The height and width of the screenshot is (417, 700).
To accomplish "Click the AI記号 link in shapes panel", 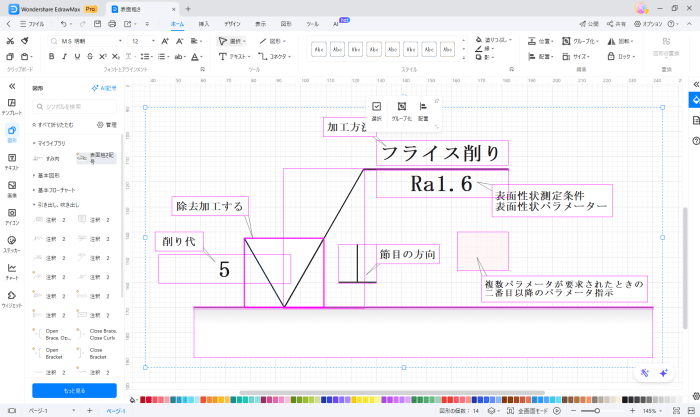I will pyautogui.click(x=104, y=88).
